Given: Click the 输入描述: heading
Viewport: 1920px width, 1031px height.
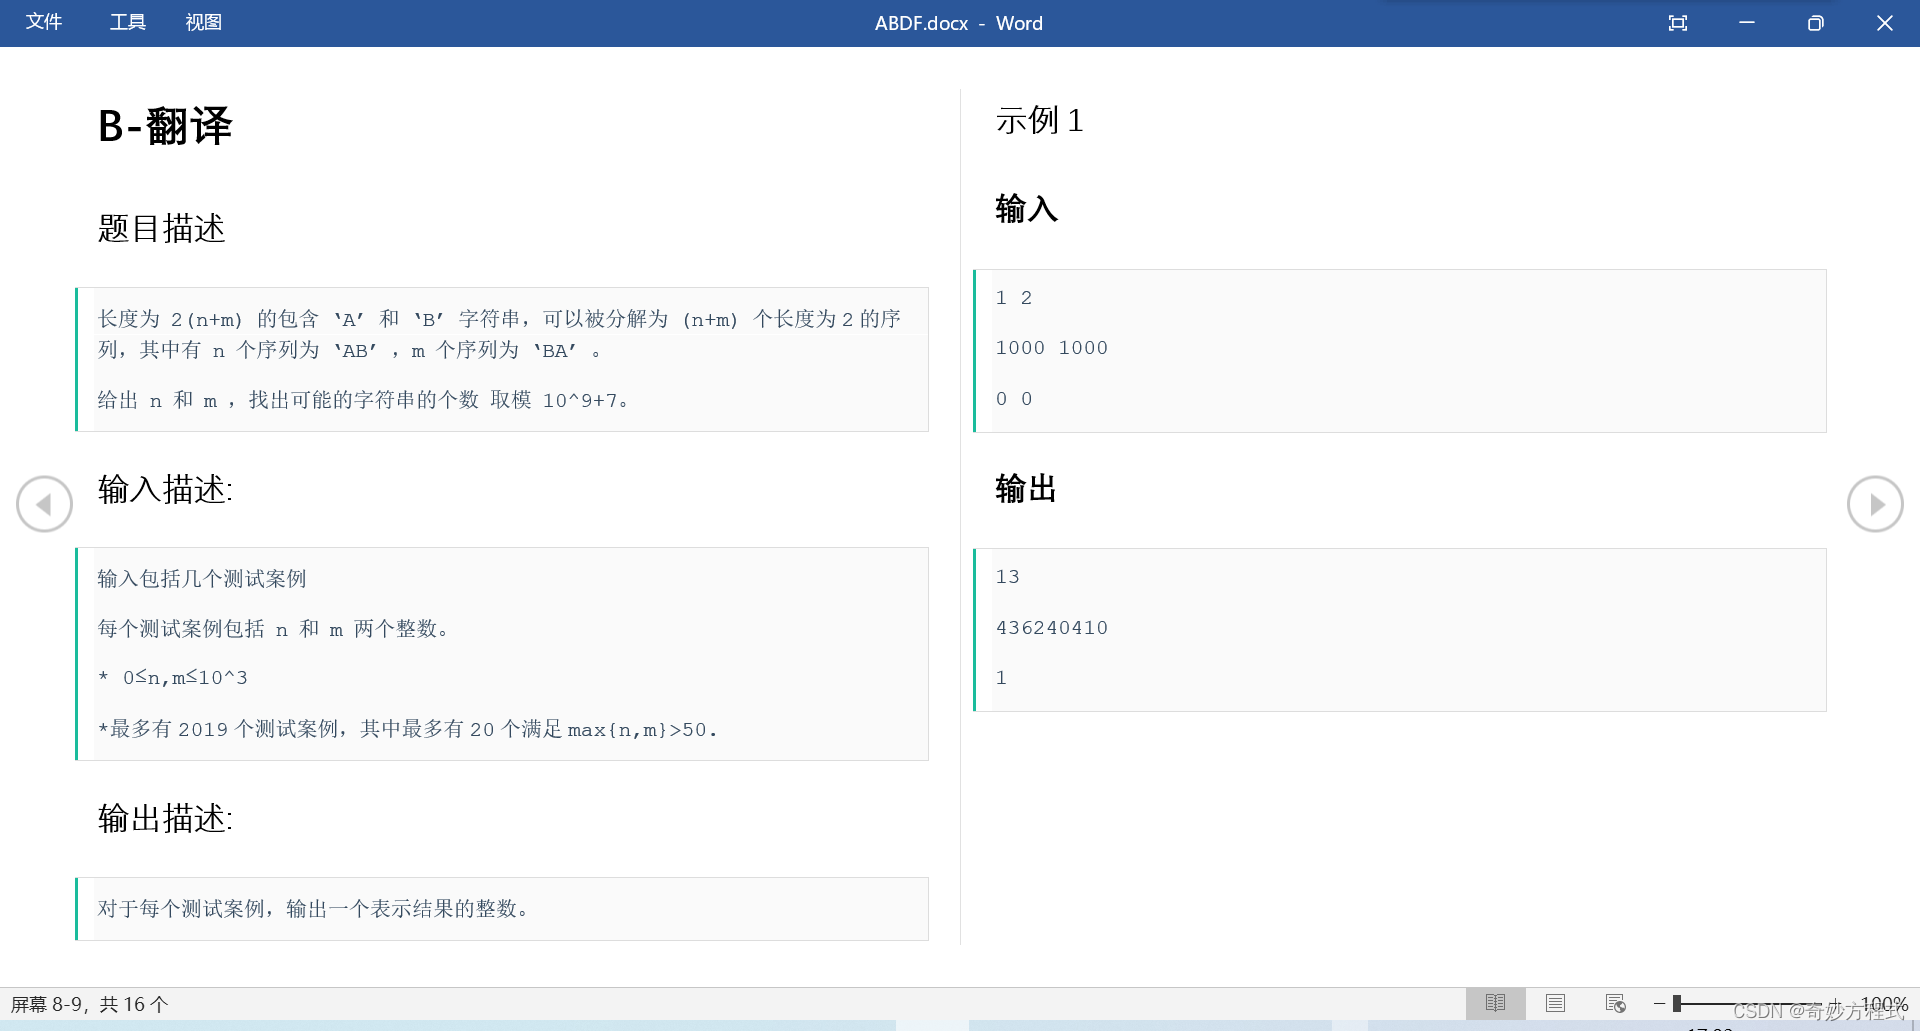Looking at the screenshot, I should point(165,489).
